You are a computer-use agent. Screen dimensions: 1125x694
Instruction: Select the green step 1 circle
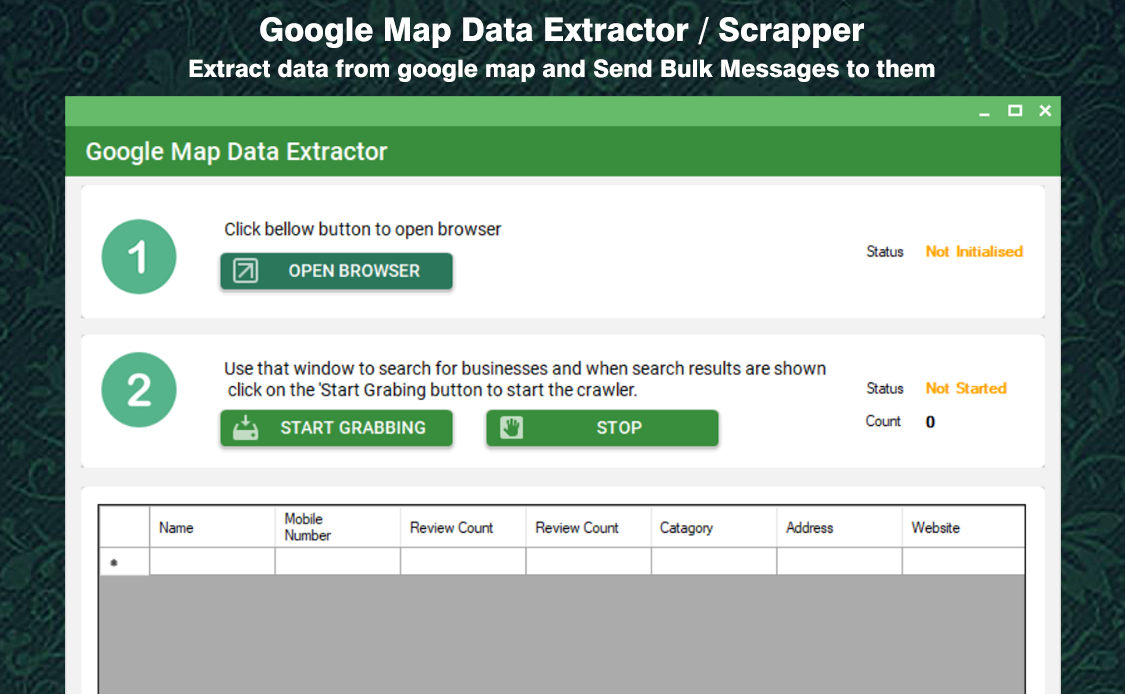coord(139,256)
